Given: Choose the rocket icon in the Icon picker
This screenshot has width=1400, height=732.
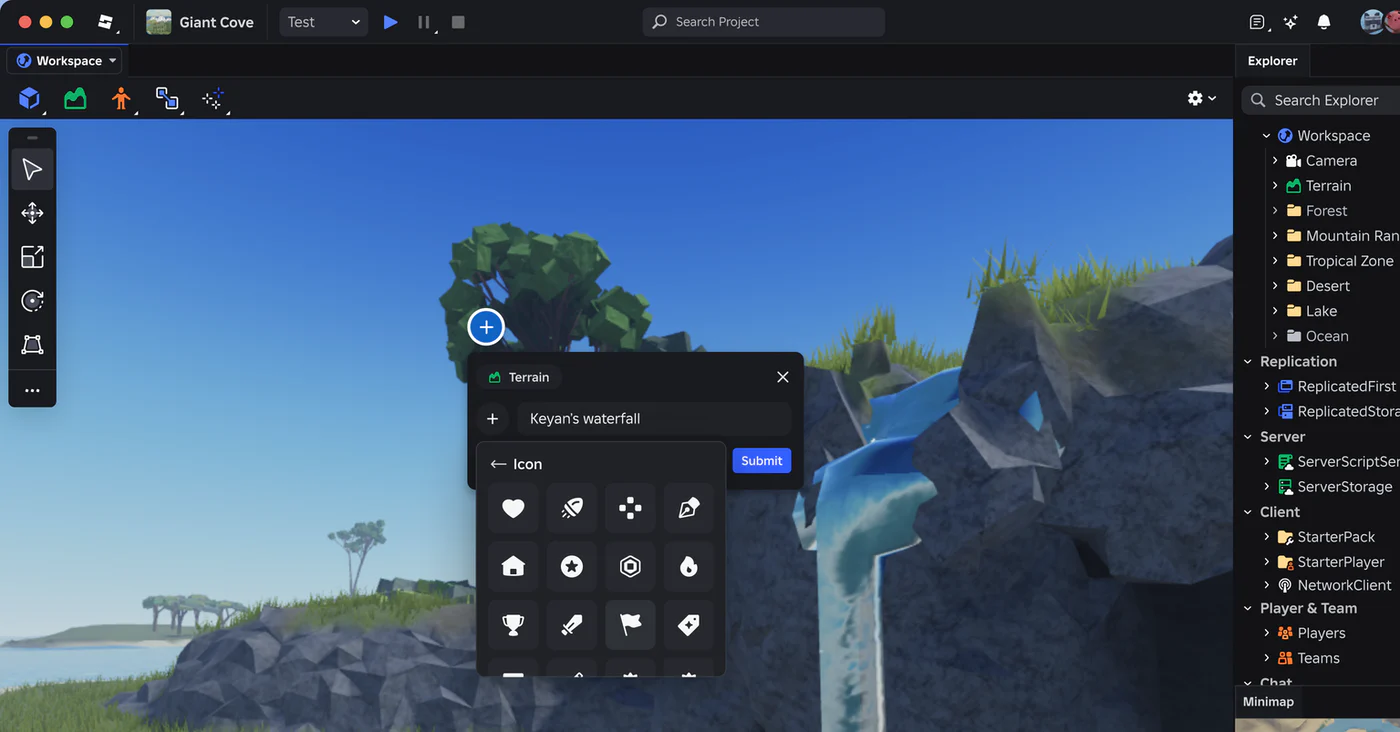Looking at the screenshot, I should (x=571, y=508).
